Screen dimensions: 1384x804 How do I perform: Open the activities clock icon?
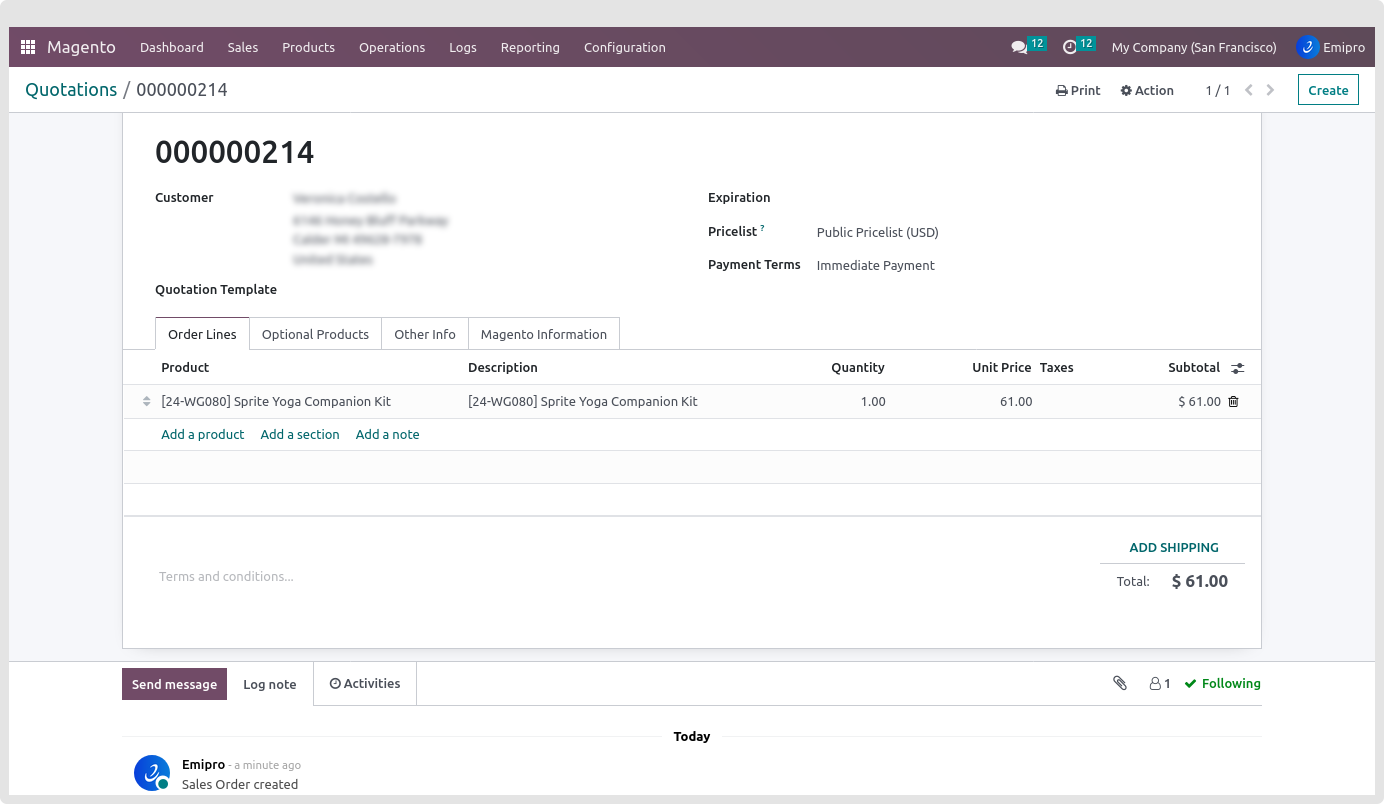[x=1070, y=47]
